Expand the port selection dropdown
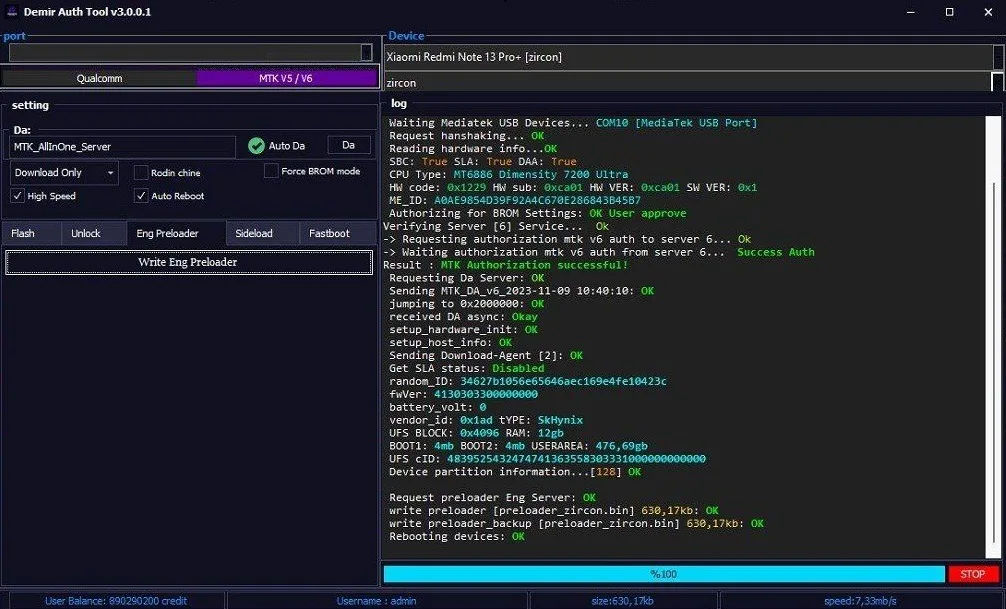 (x=366, y=52)
